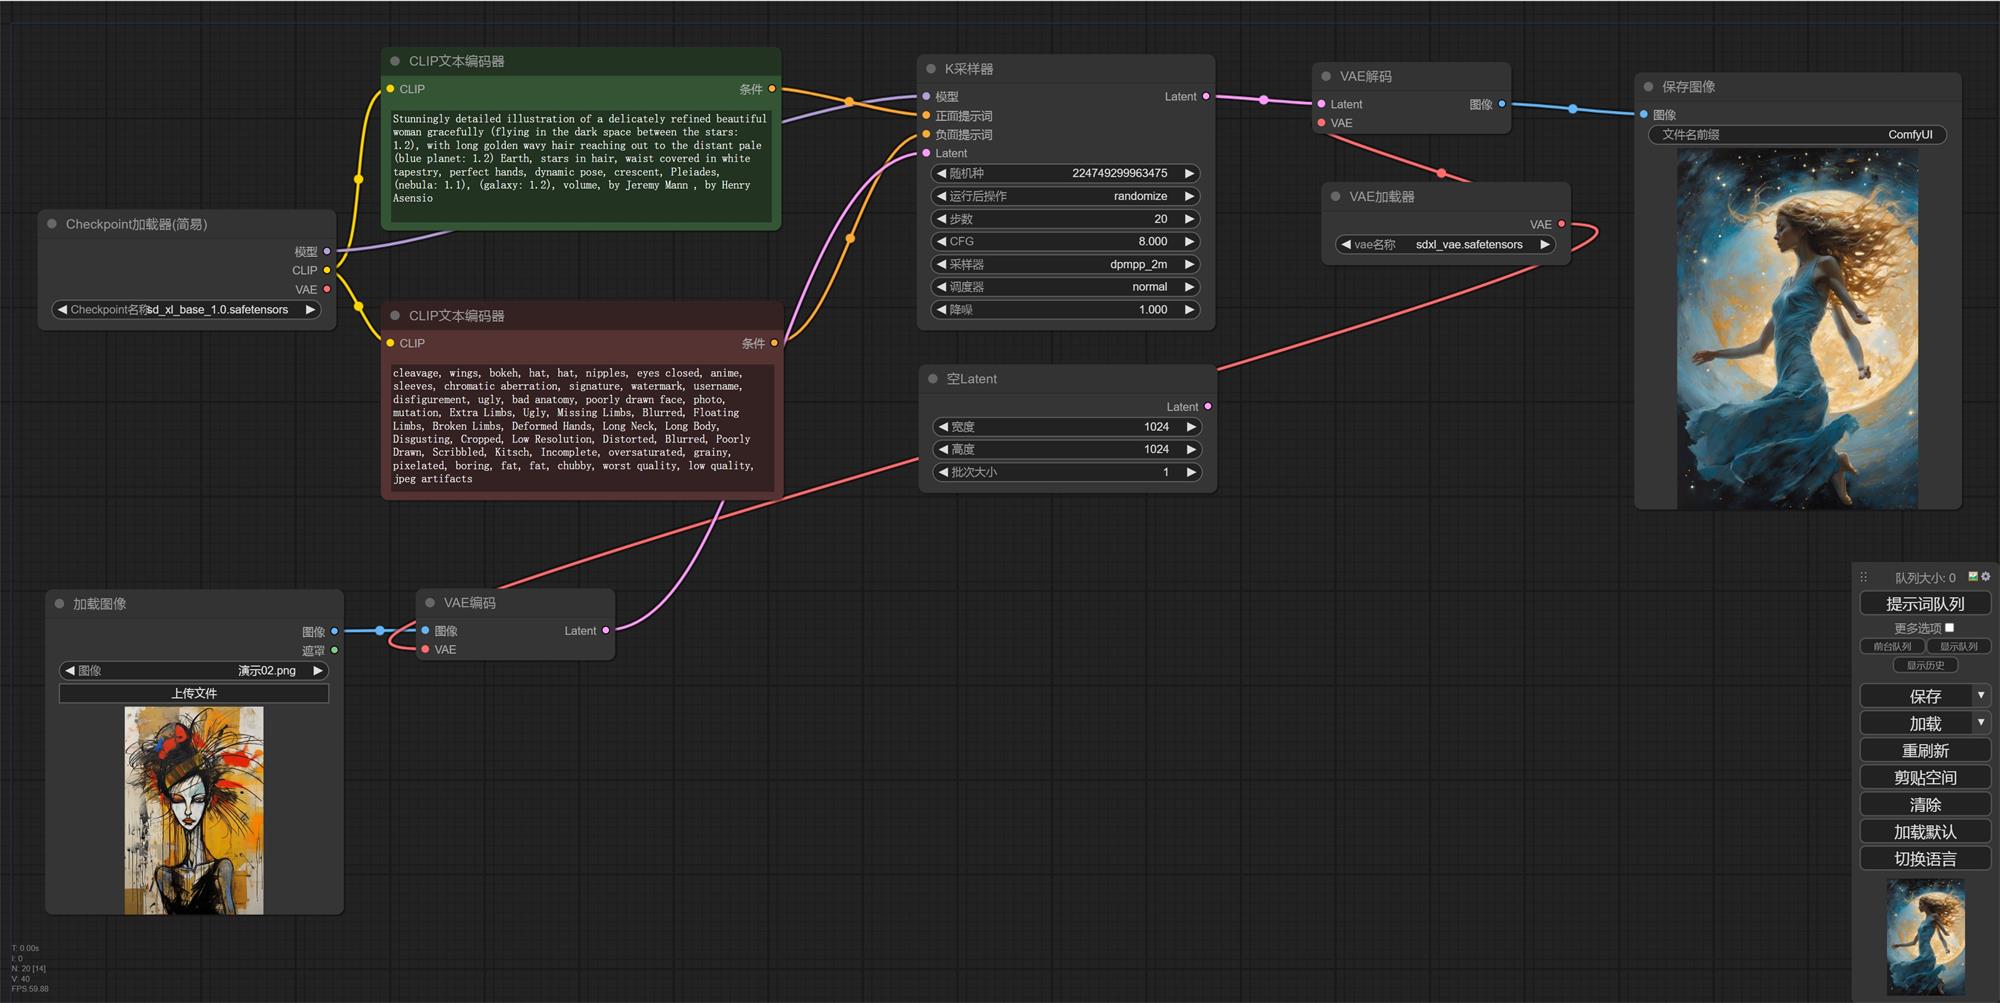
Task: Click the 显示队列 button
Action: coord(1959,646)
